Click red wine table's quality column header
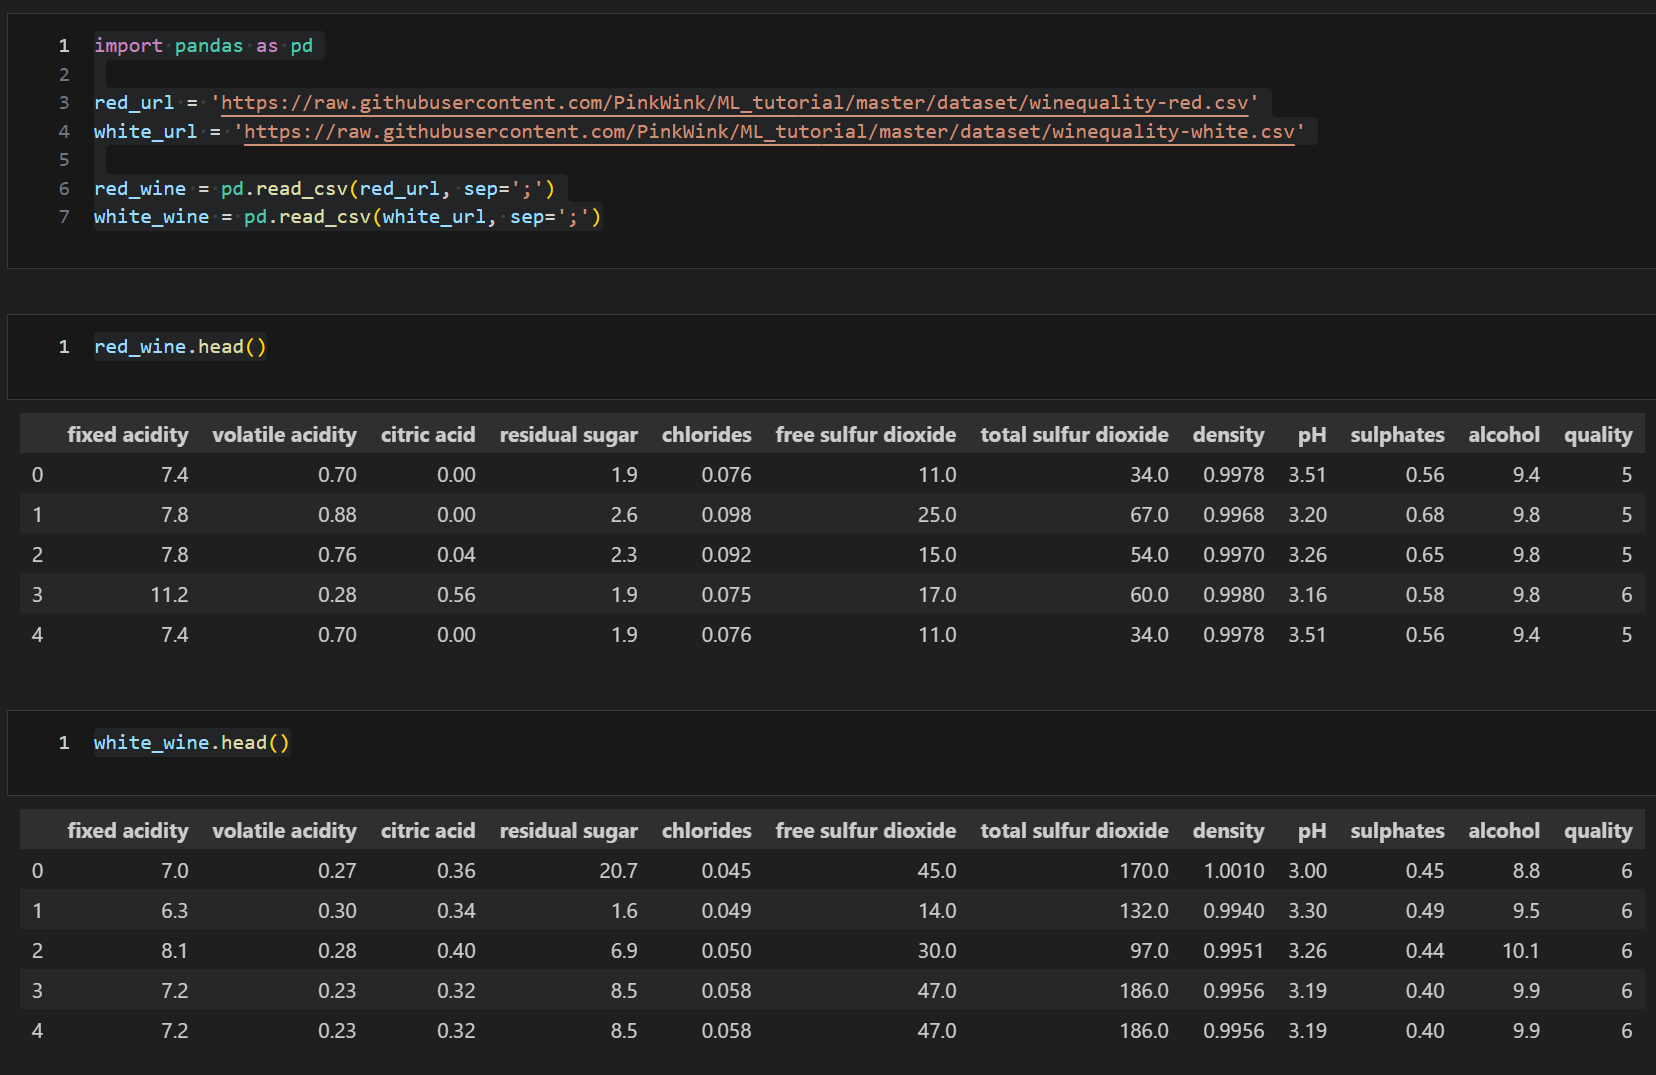Image resolution: width=1656 pixels, height=1075 pixels. [x=1597, y=435]
